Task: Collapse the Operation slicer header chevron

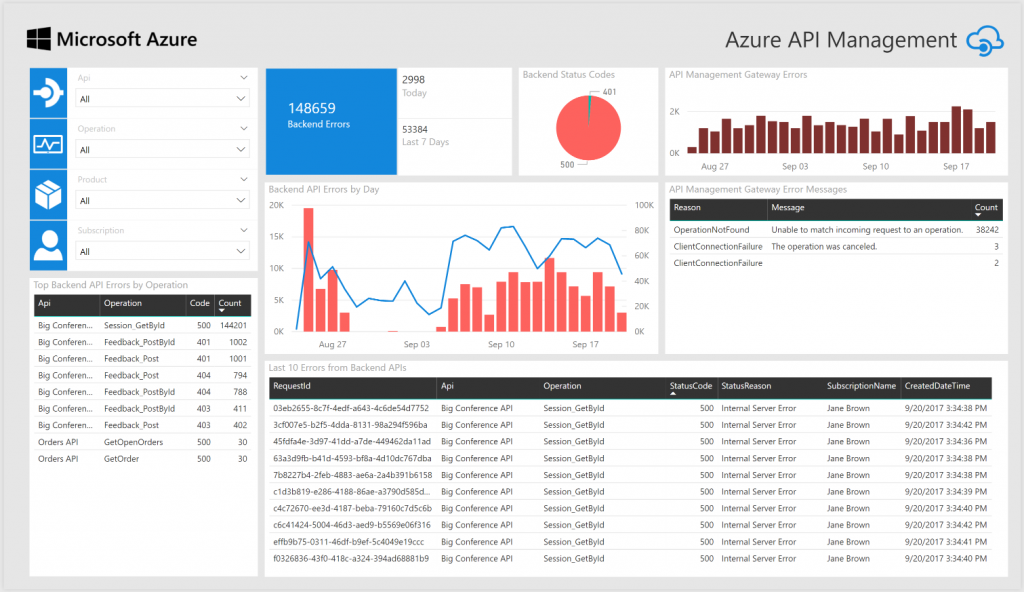Action: coord(244,129)
